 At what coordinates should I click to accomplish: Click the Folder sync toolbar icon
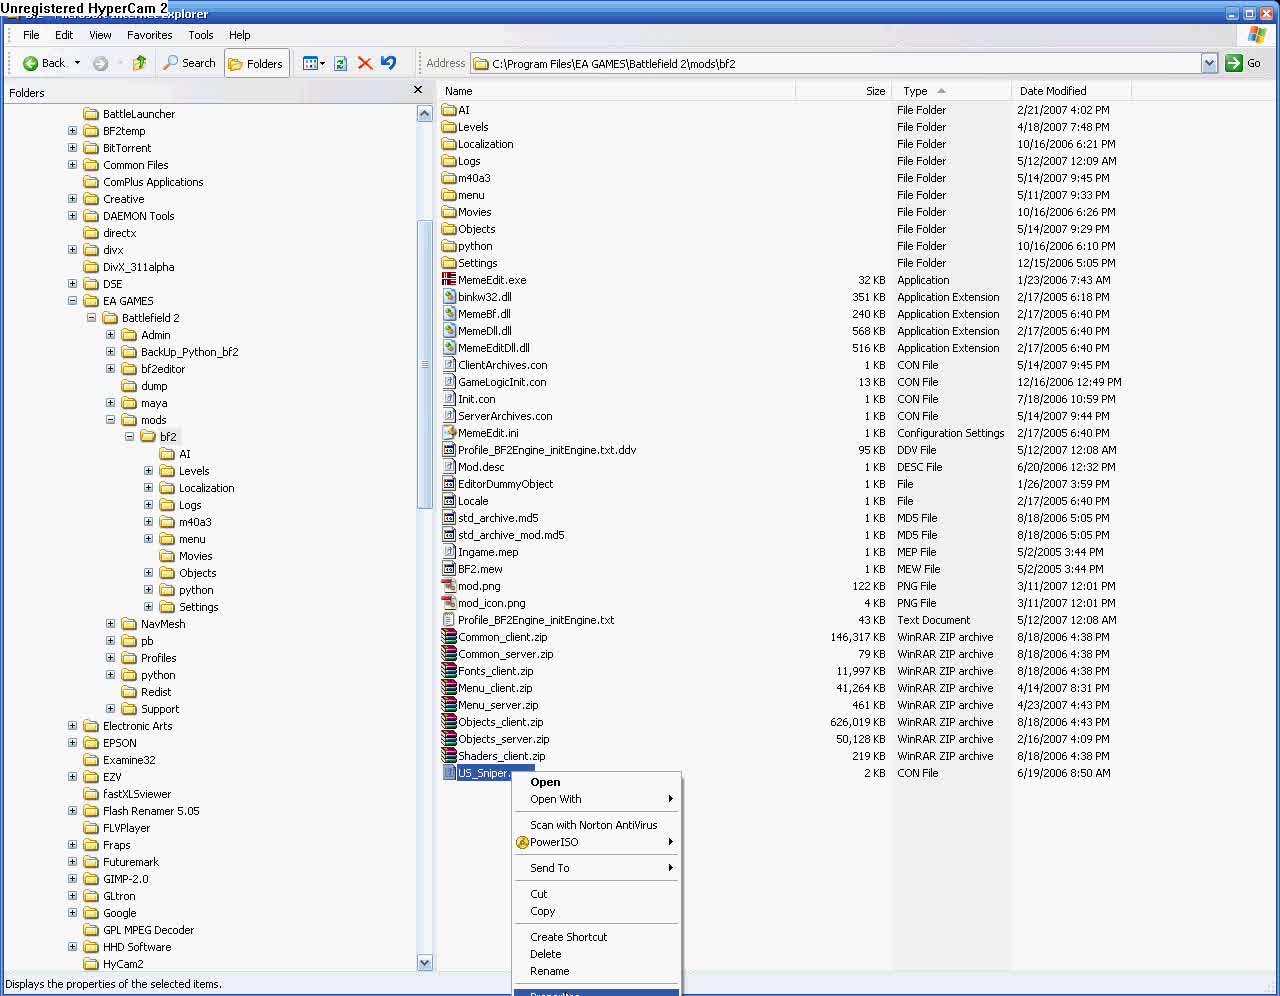(x=340, y=63)
